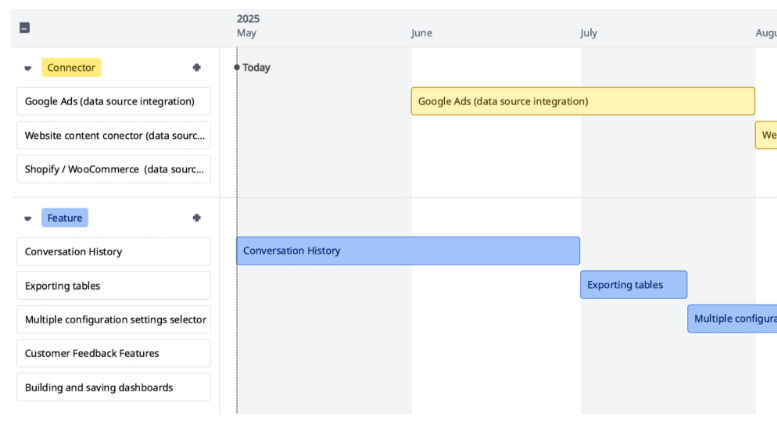Click the blue Conversation History timeline bar
The height and width of the screenshot is (429, 777).
click(x=407, y=251)
